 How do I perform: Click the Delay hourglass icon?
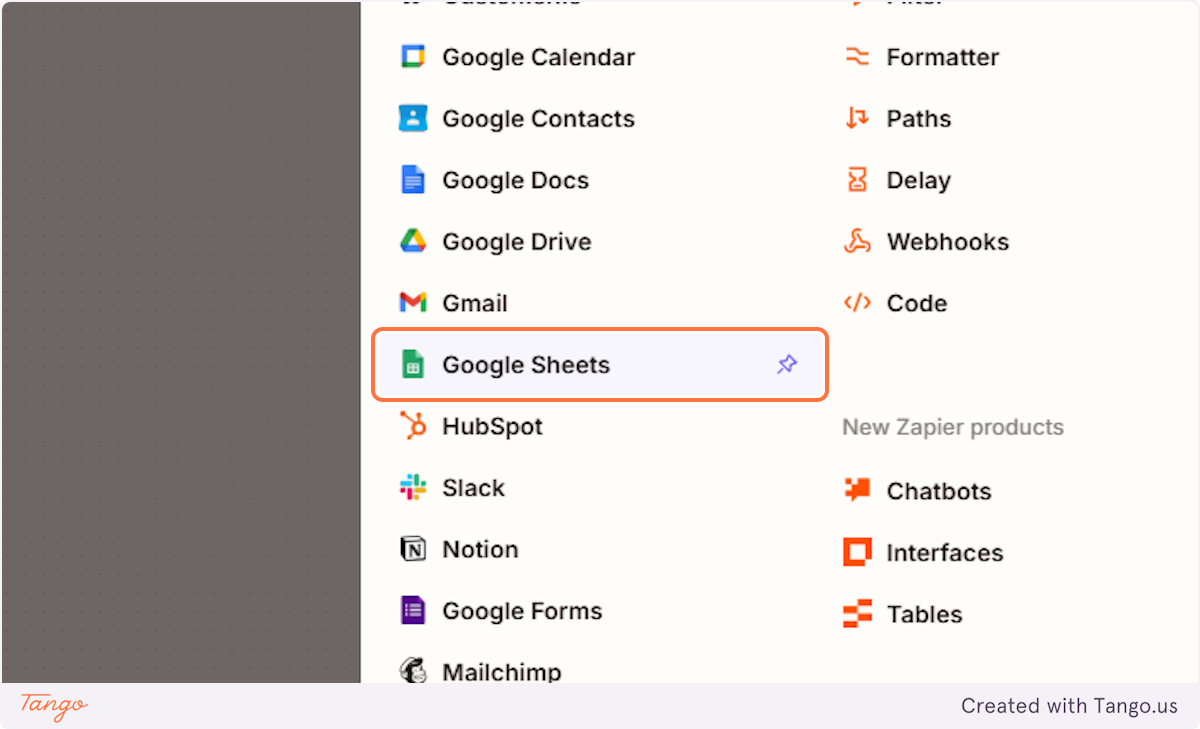pyautogui.click(x=857, y=180)
